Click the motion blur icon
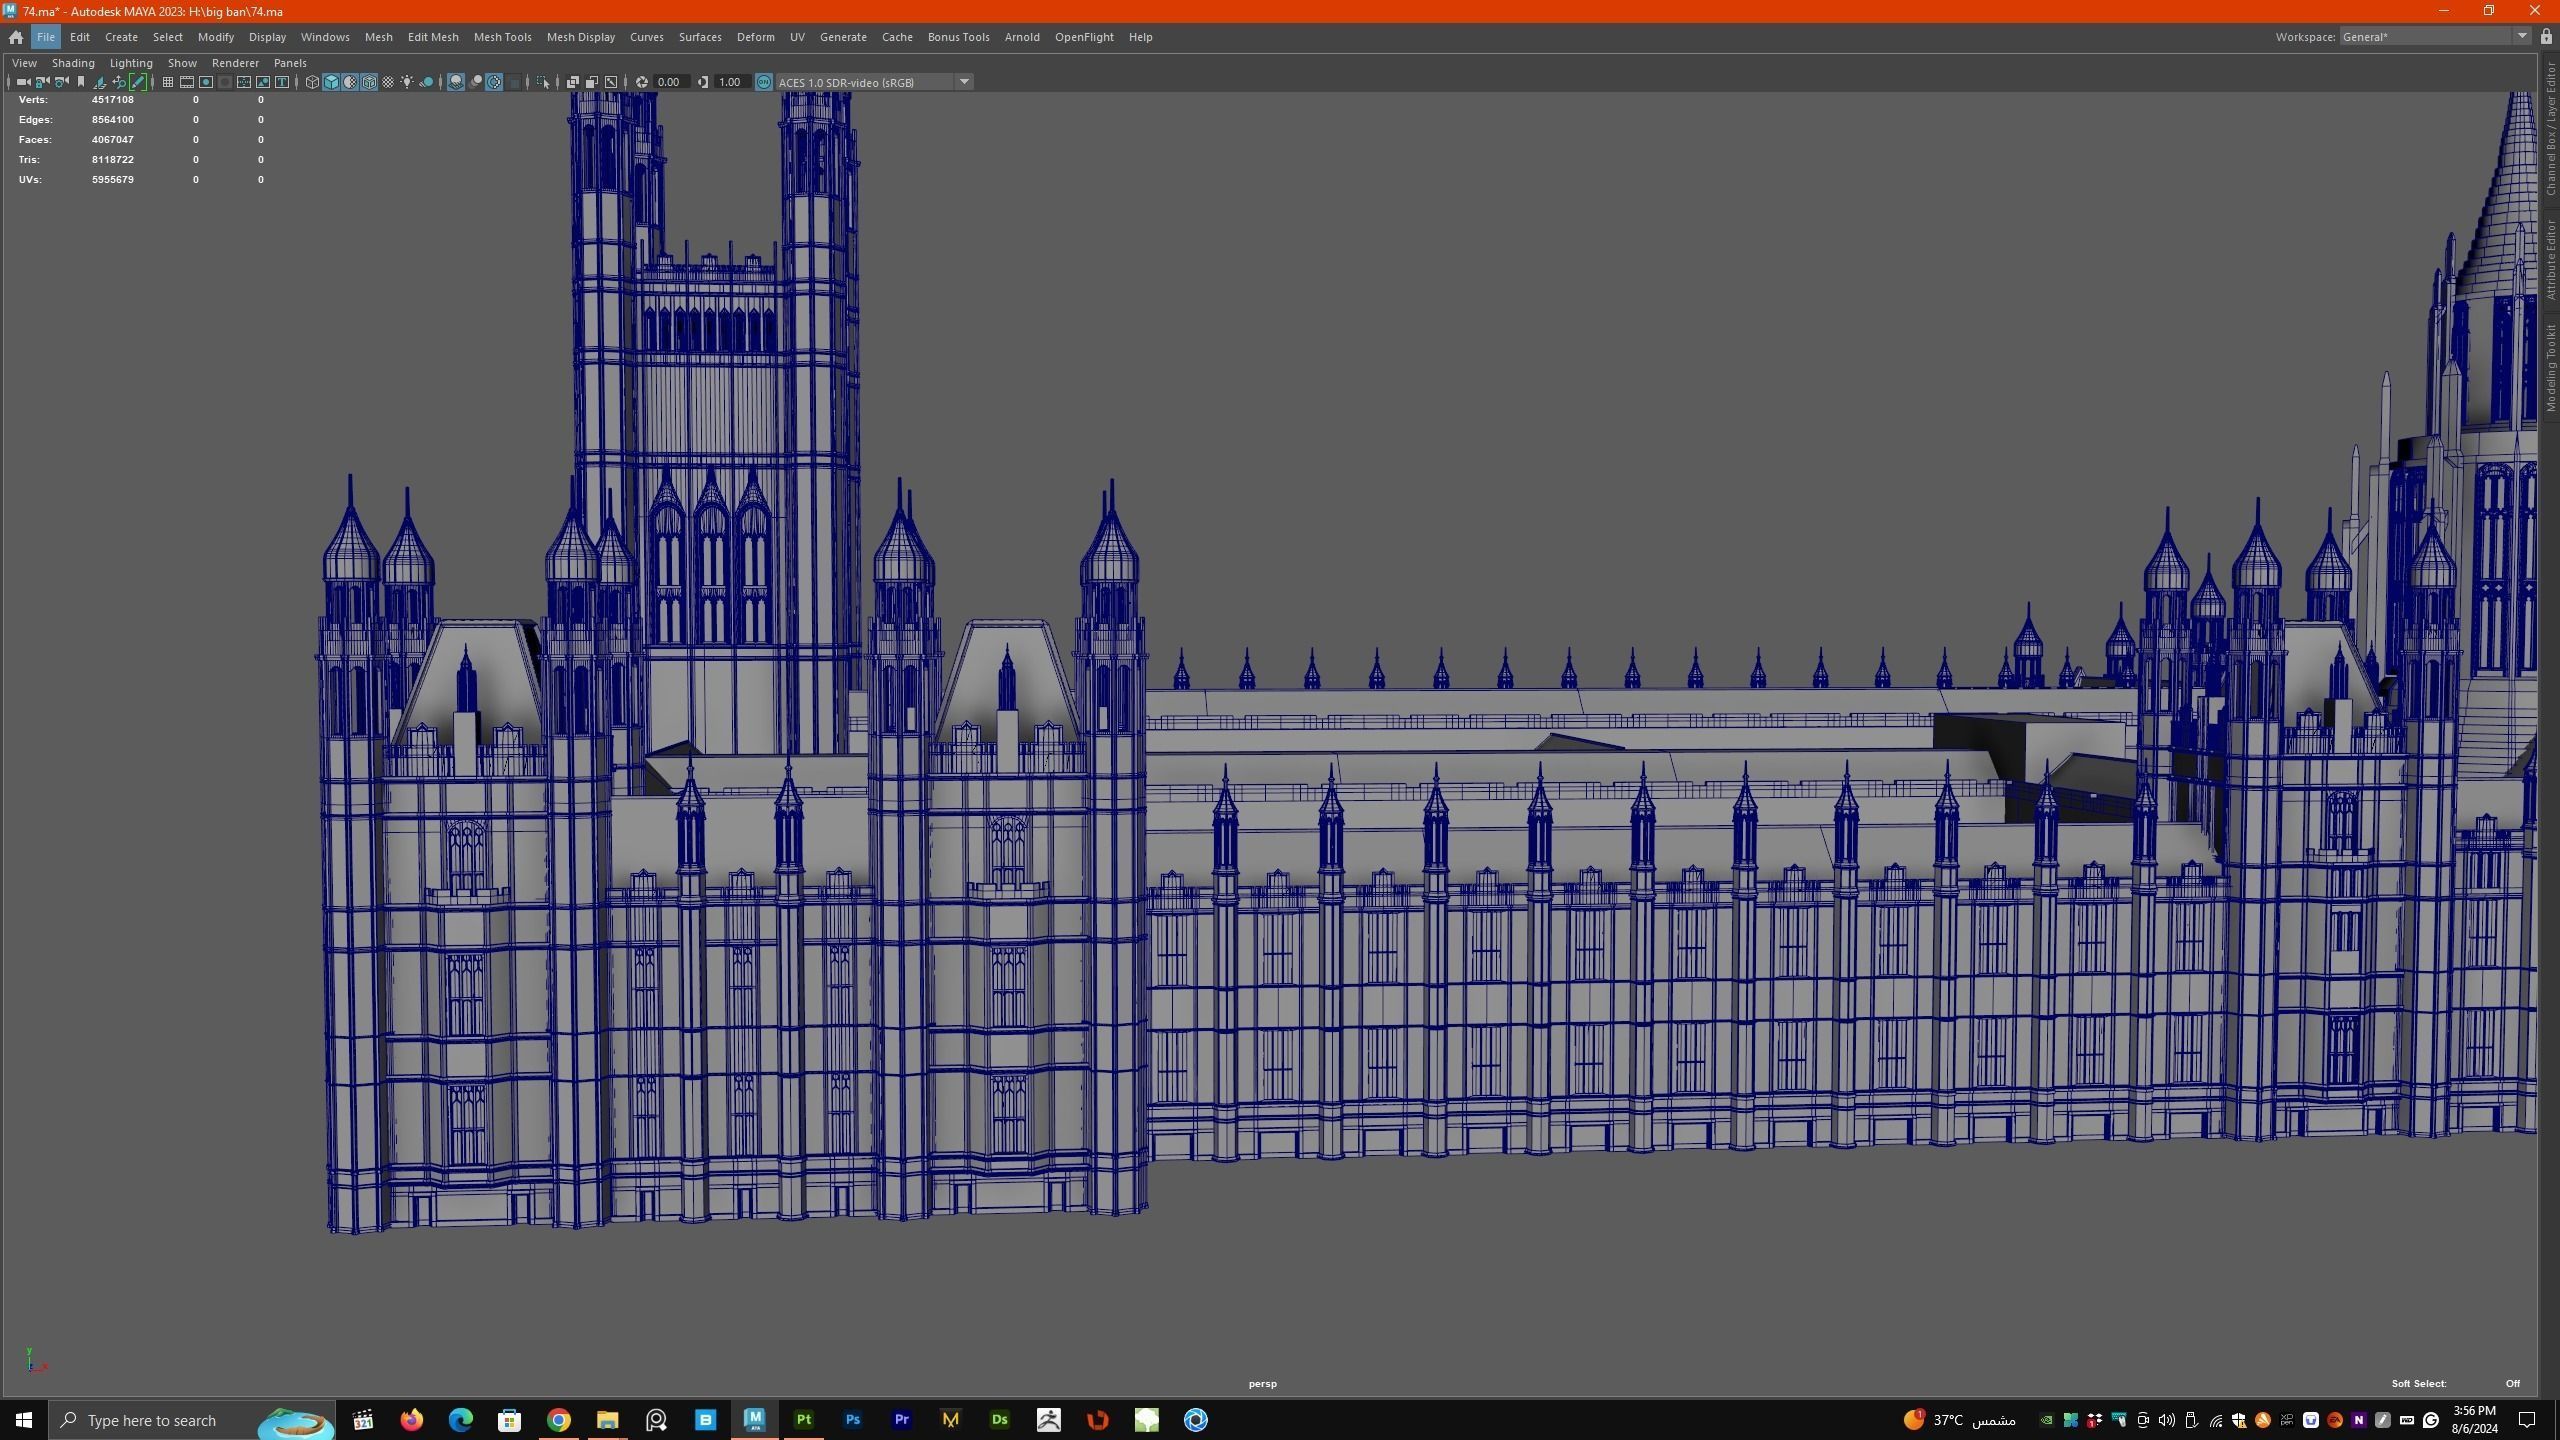 coord(476,82)
